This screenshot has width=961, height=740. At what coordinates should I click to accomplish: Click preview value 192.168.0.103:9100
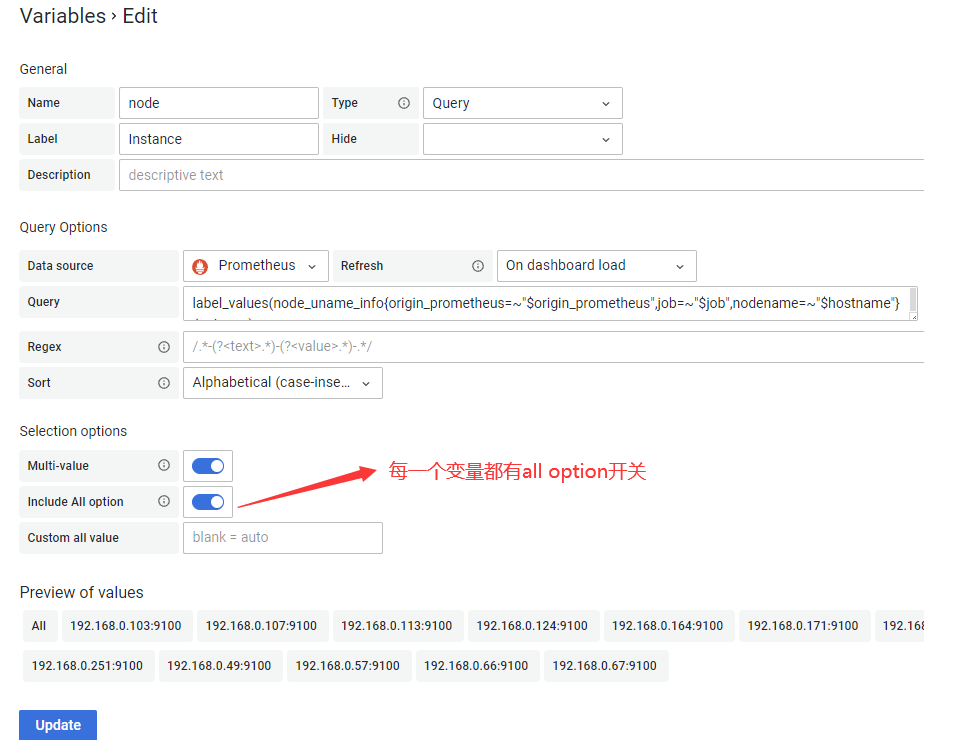click(126, 626)
